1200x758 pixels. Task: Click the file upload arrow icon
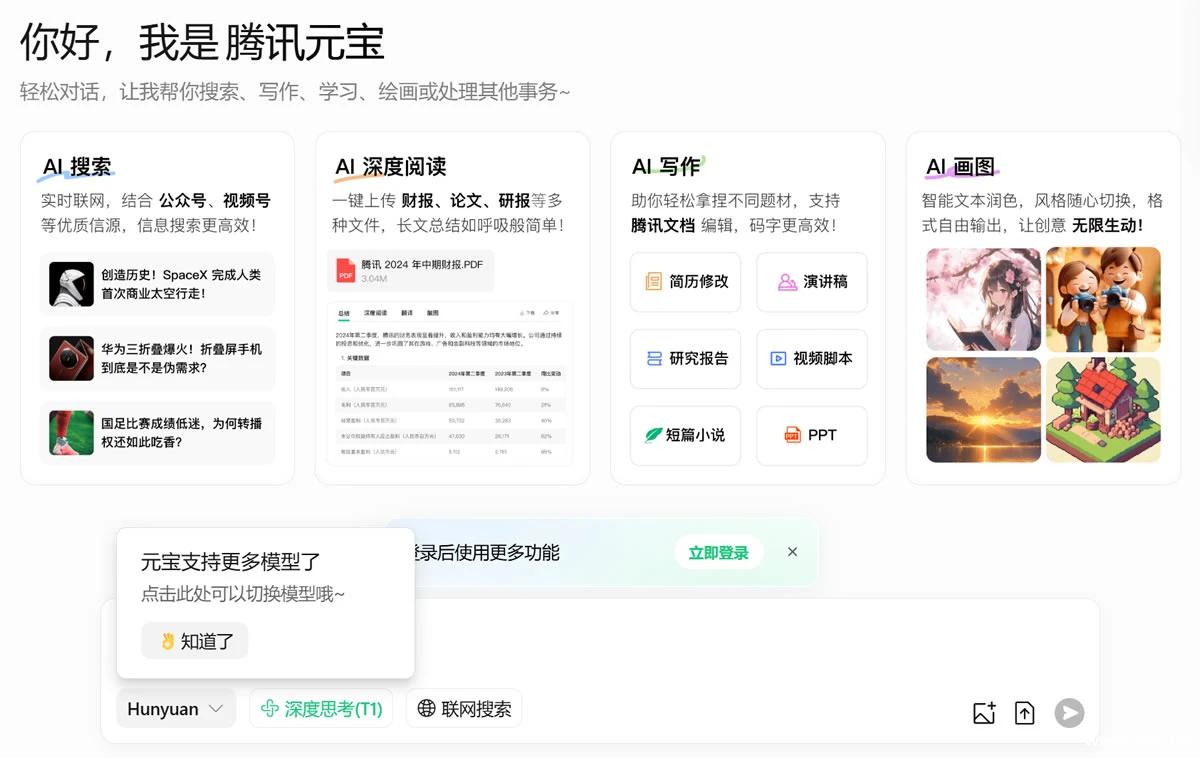[1024, 712]
